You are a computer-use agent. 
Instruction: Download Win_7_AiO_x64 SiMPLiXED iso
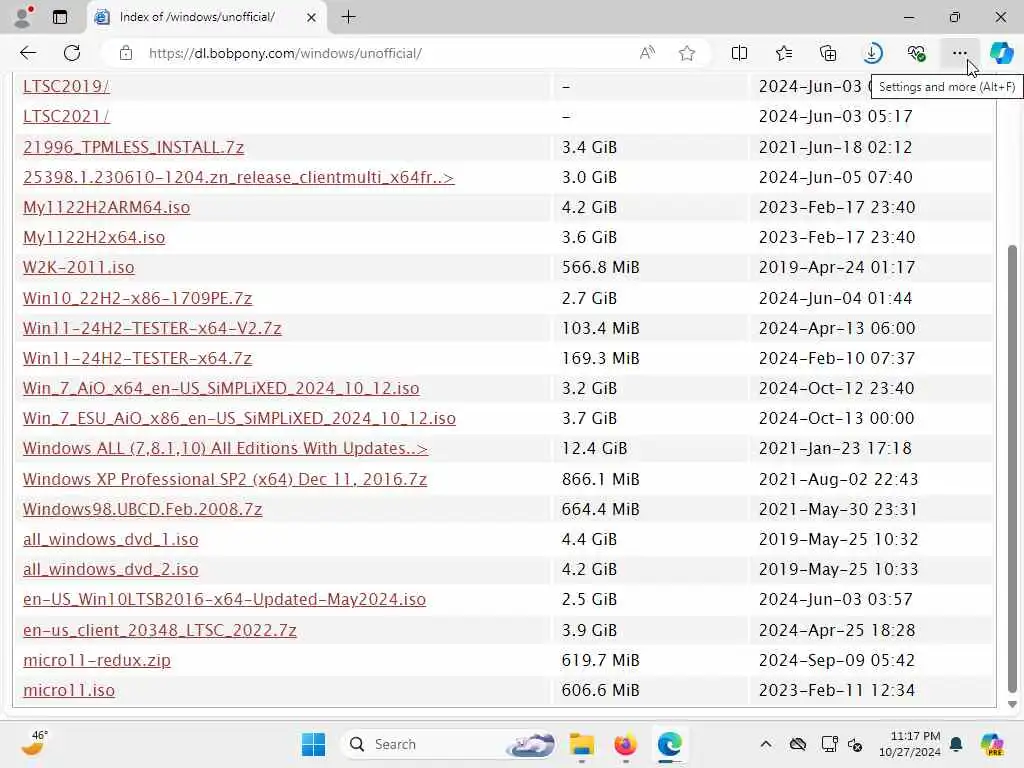221,388
